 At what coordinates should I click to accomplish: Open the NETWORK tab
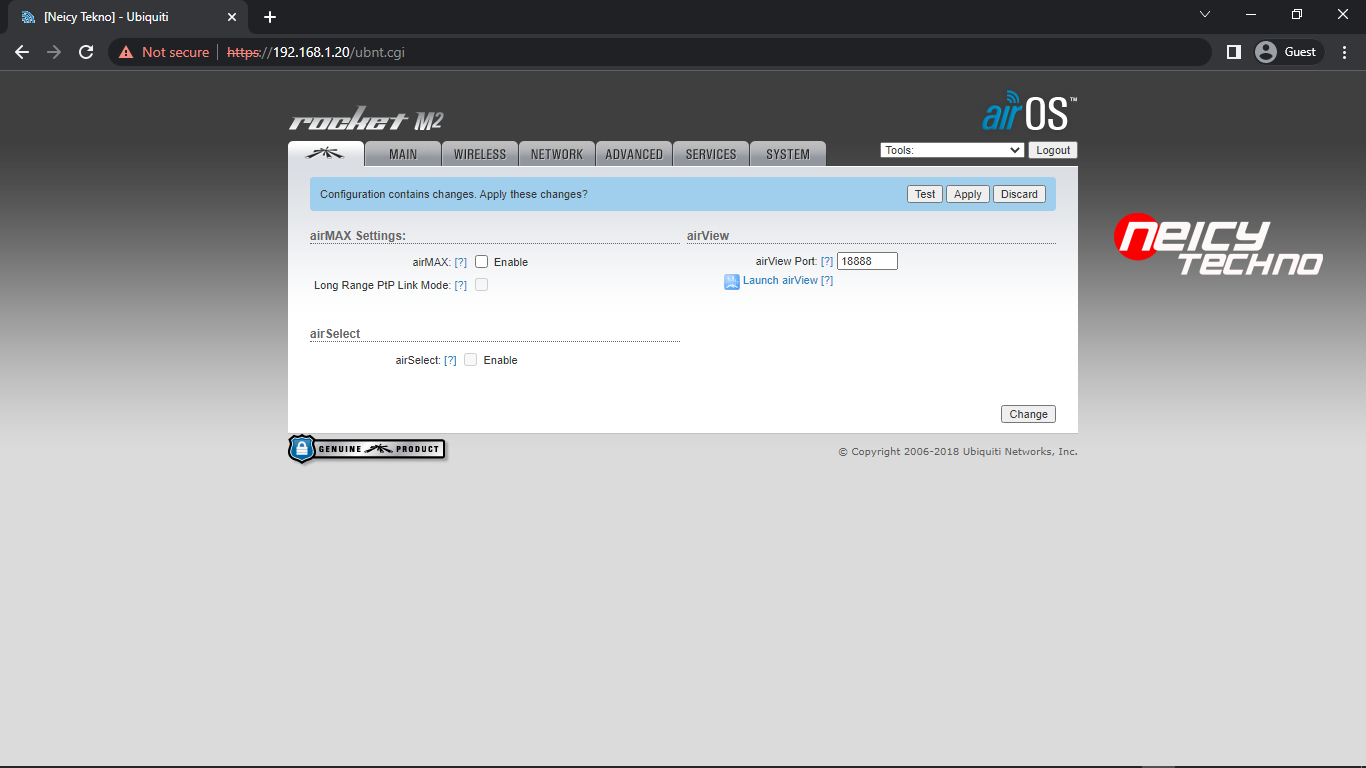pyautogui.click(x=557, y=154)
